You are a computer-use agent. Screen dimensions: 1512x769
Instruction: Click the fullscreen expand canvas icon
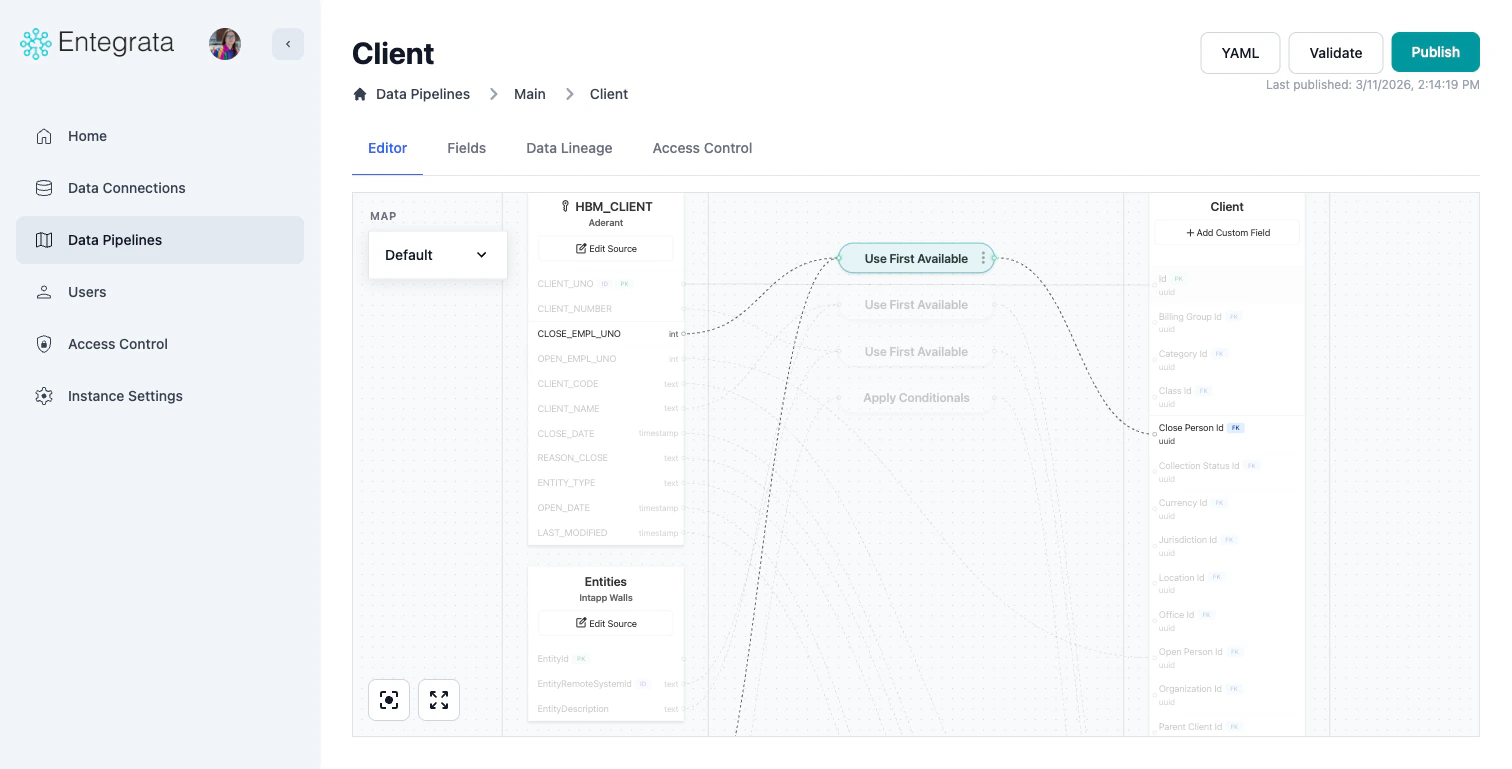pyautogui.click(x=439, y=700)
